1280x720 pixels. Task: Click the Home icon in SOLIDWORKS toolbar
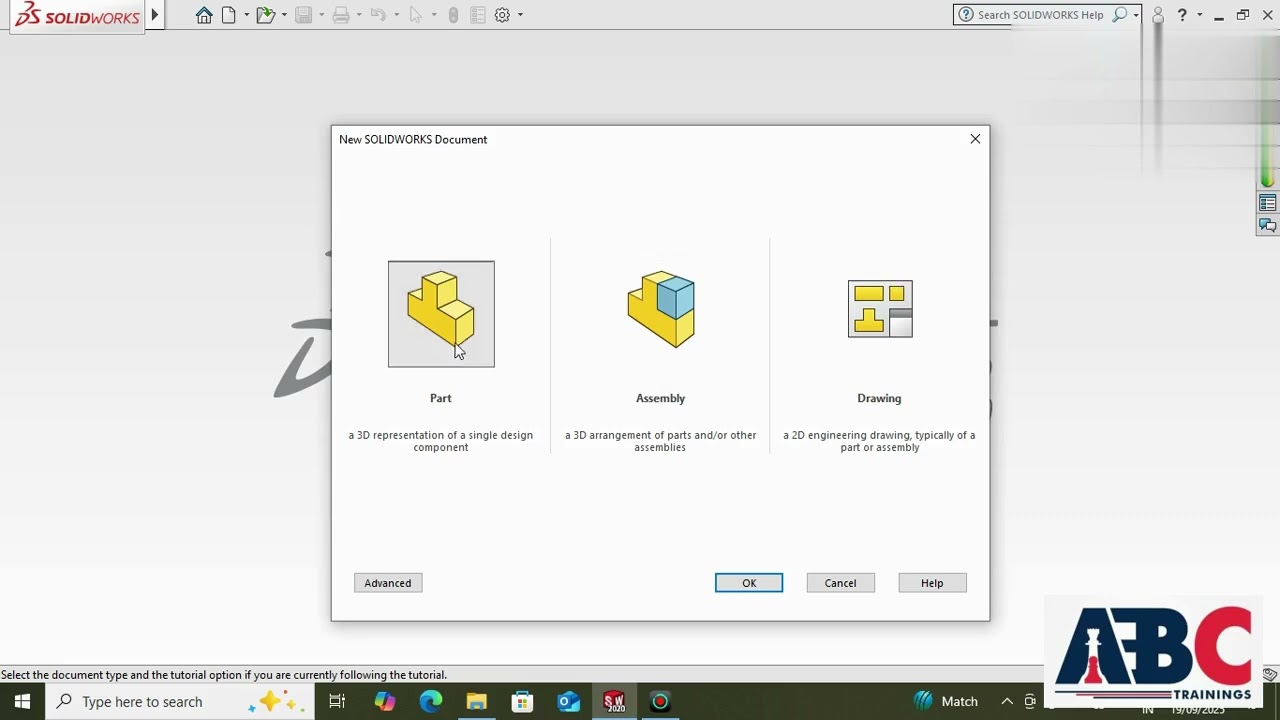[x=204, y=15]
